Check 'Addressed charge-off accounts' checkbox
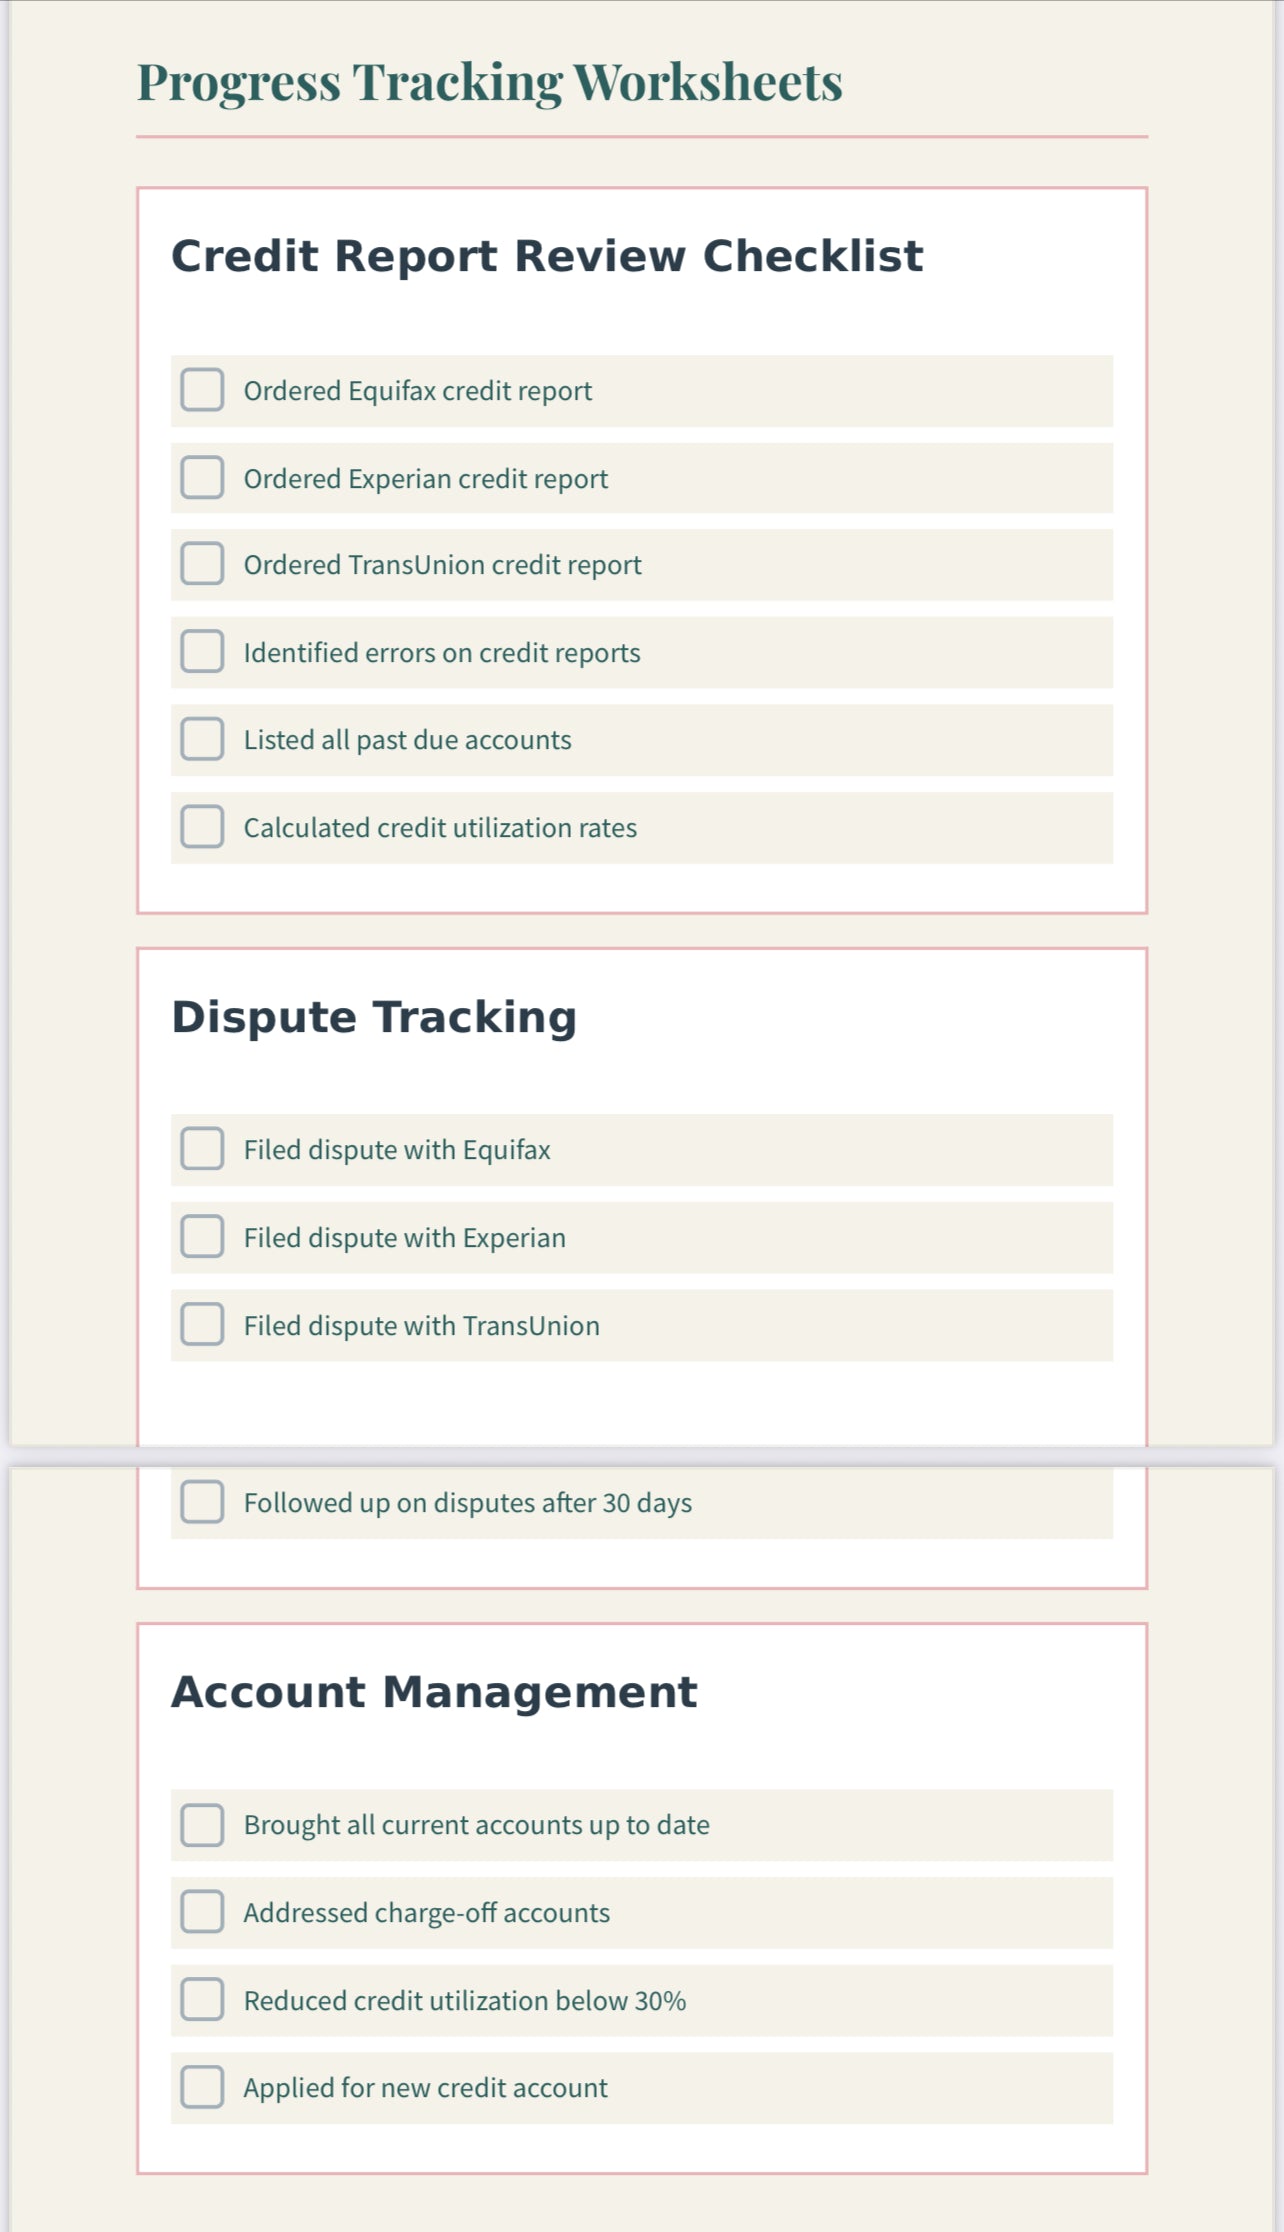Viewport: 1284px width, 2232px height. [x=202, y=1913]
